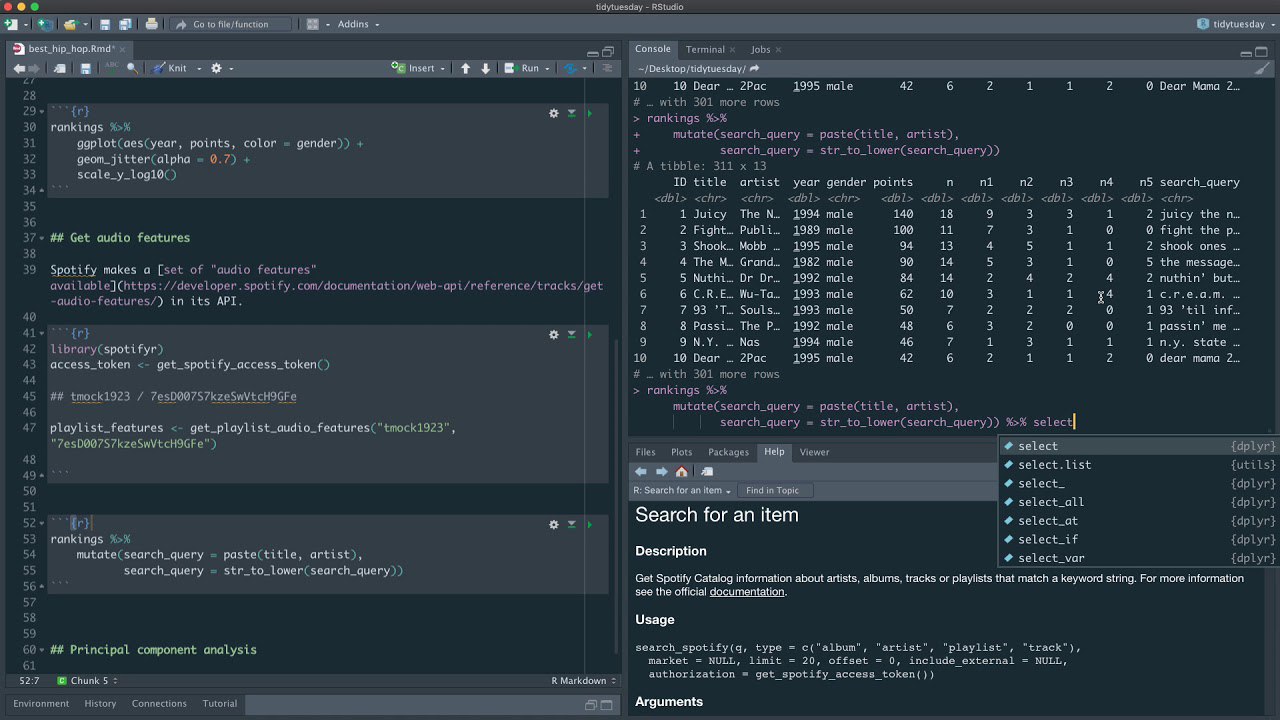Screen dimensions: 1280x720
Task: Go to previous chunk with up arrow
Action: tap(465, 68)
